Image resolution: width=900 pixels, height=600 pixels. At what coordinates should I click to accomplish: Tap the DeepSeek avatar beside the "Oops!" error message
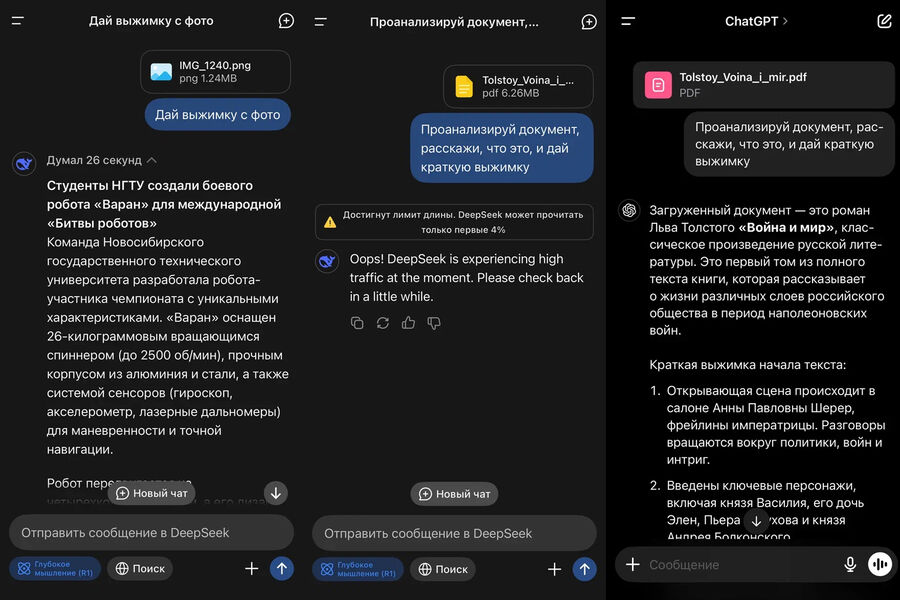(x=327, y=262)
